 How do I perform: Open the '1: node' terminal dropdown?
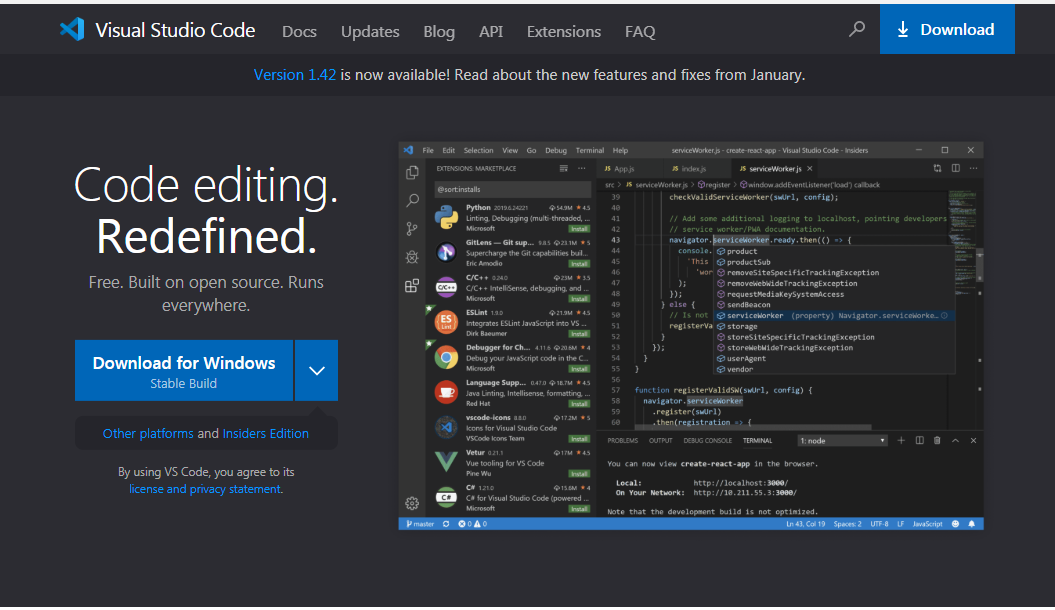(x=842, y=441)
